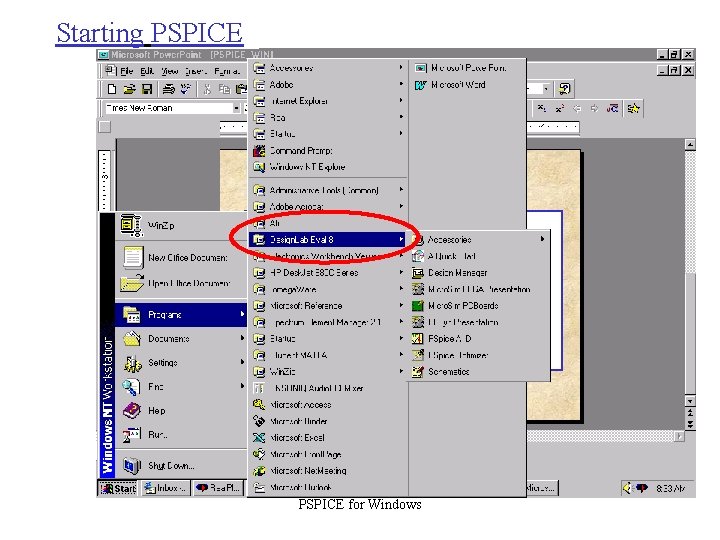Open the File menu in PowerPoint

click(x=126, y=71)
